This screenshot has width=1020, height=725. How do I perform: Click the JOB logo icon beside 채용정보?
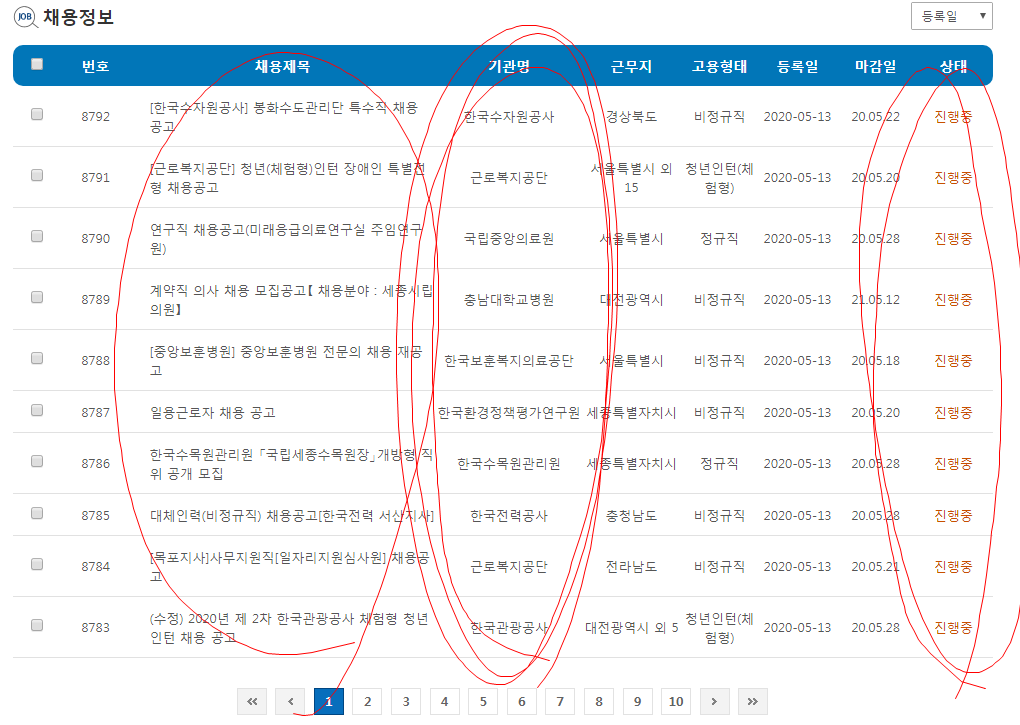25,17
